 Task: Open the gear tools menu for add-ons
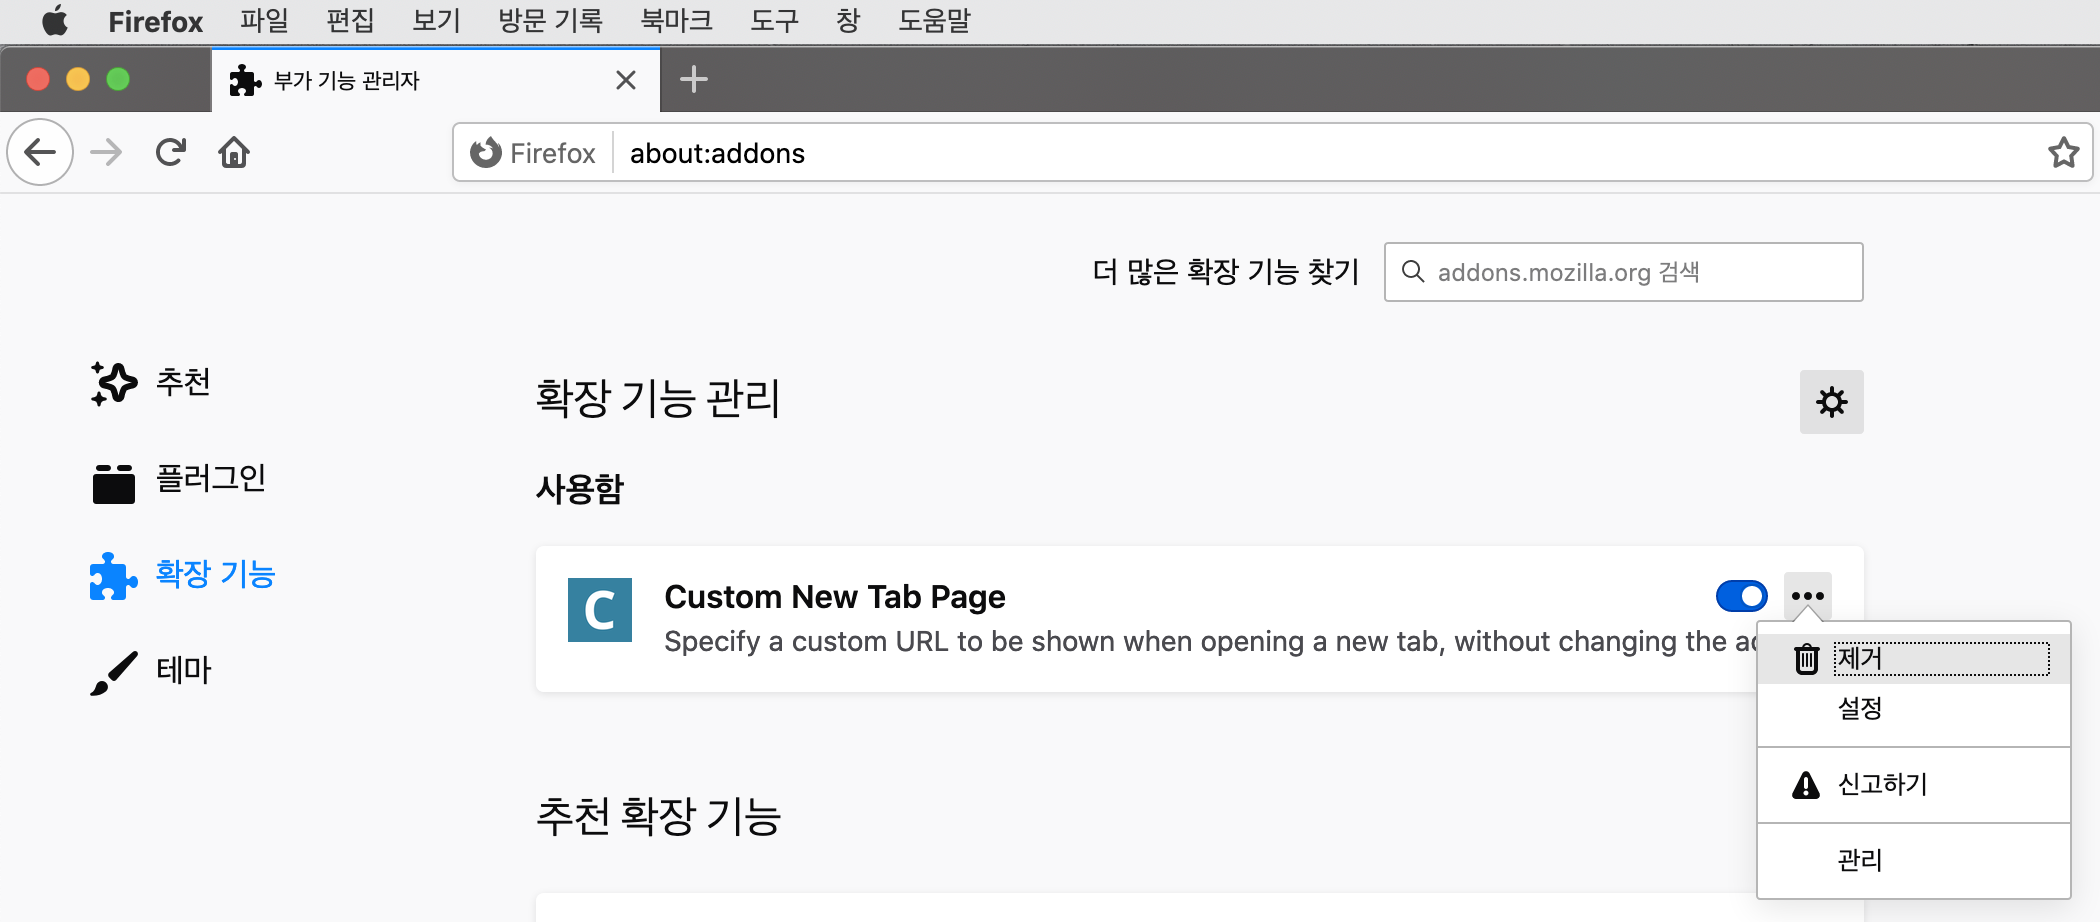[x=1831, y=402]
